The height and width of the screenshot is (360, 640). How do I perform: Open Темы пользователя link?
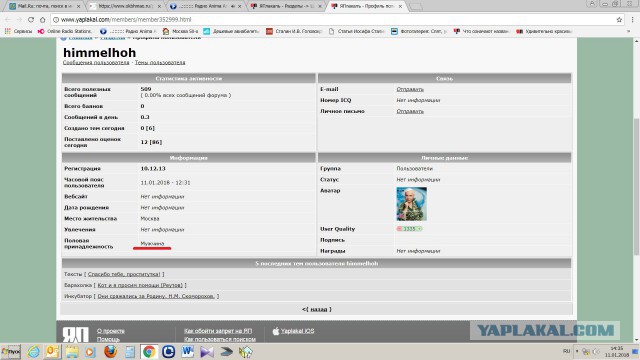point(160,62)
